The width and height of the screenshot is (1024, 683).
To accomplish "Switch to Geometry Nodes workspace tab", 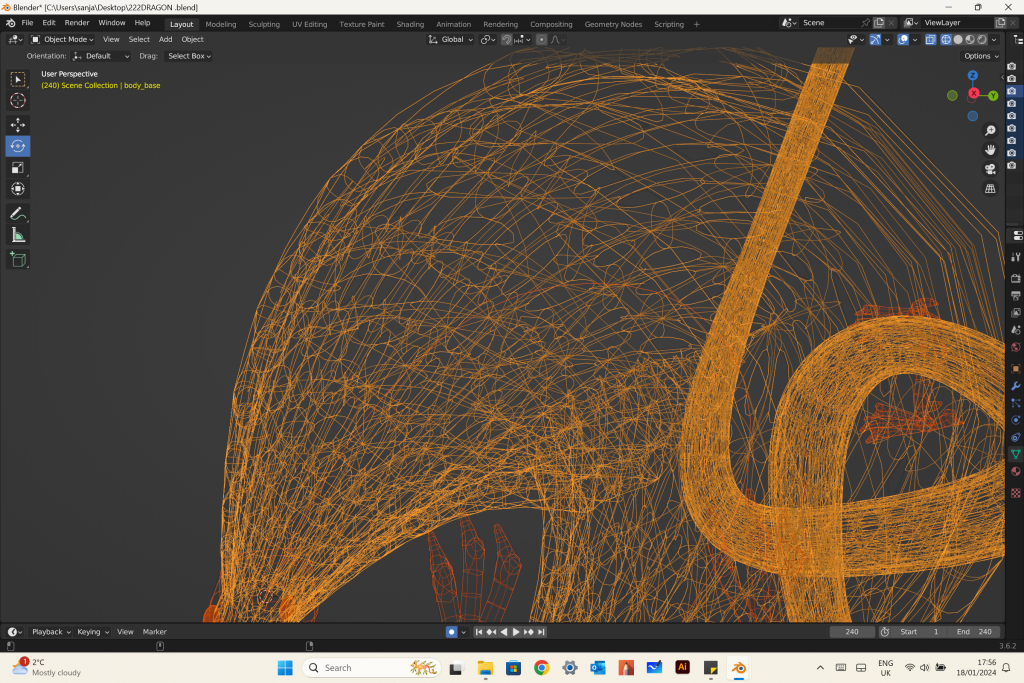I will tap(613, 24).
